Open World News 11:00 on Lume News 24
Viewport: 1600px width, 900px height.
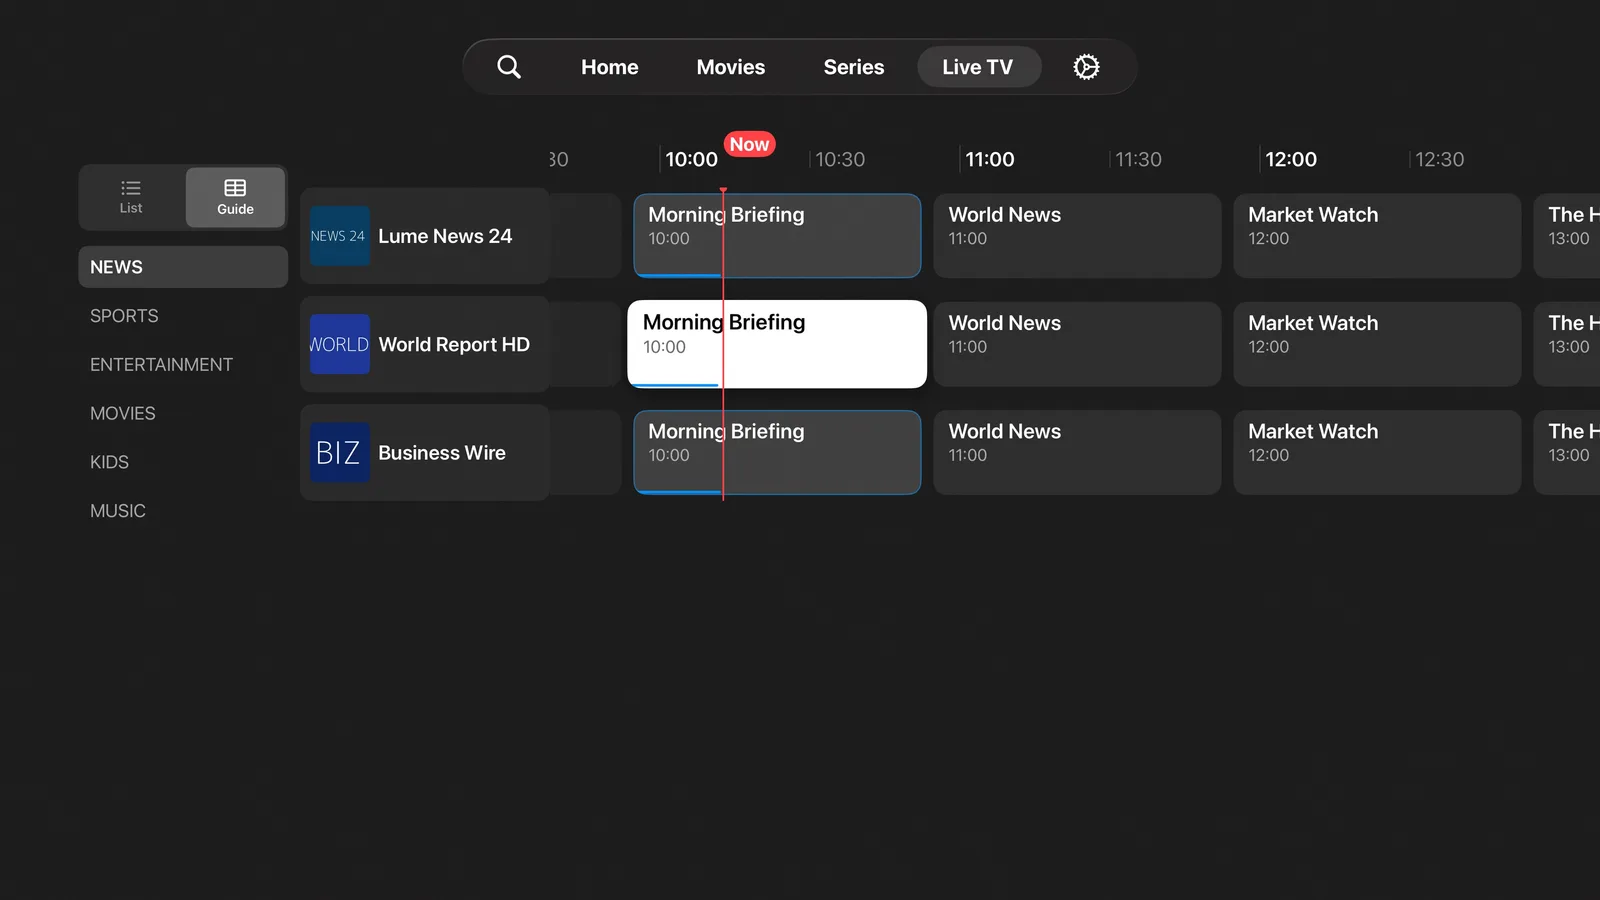tap(1077, 236)
